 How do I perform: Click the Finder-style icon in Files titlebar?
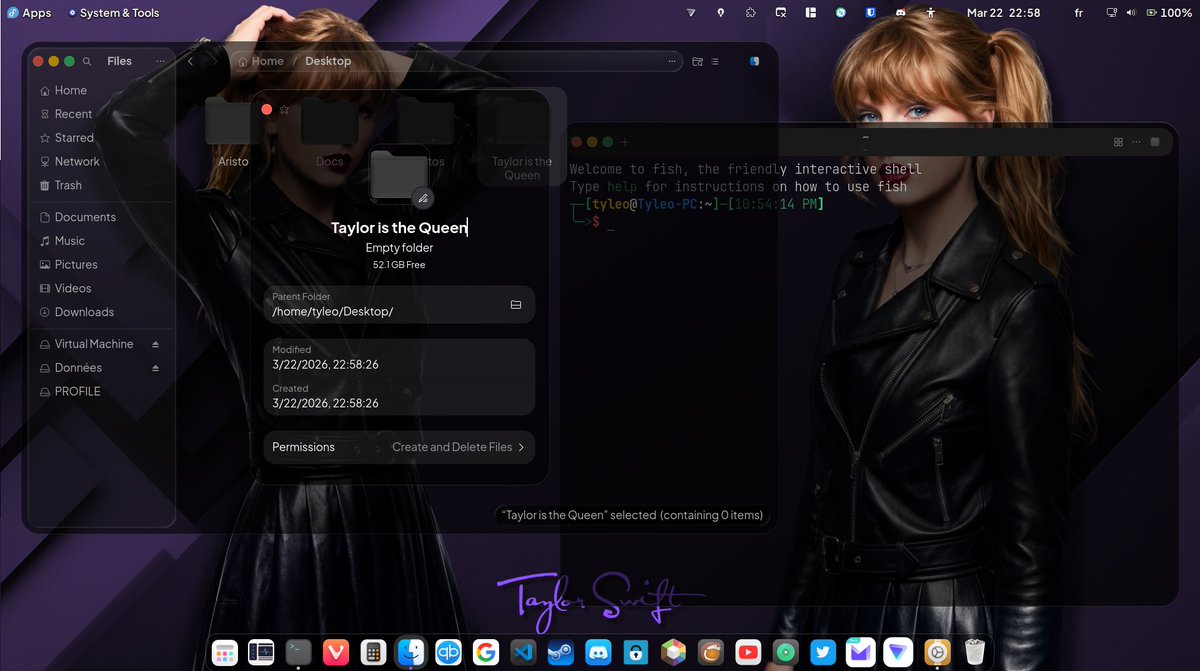click(755, 61)
